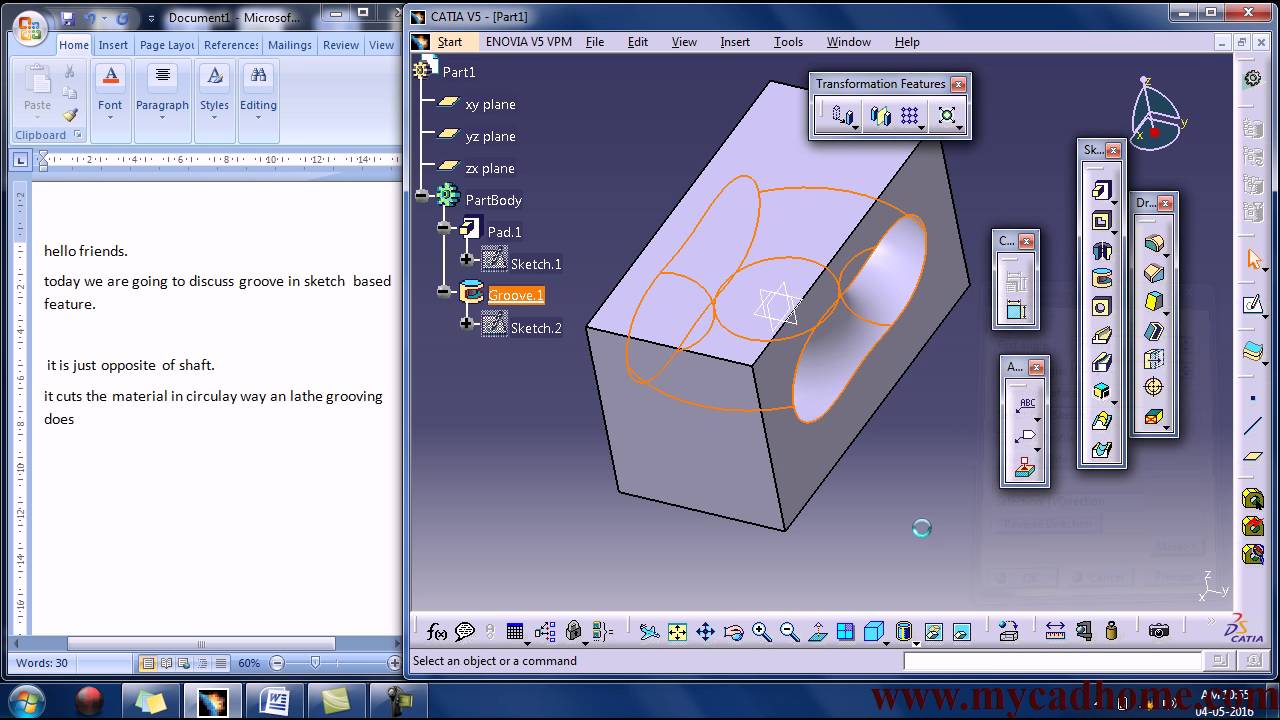Switch to Print Layout view in Word
This screenshot has width=1280, height=720.
click(x=149, y=663)
